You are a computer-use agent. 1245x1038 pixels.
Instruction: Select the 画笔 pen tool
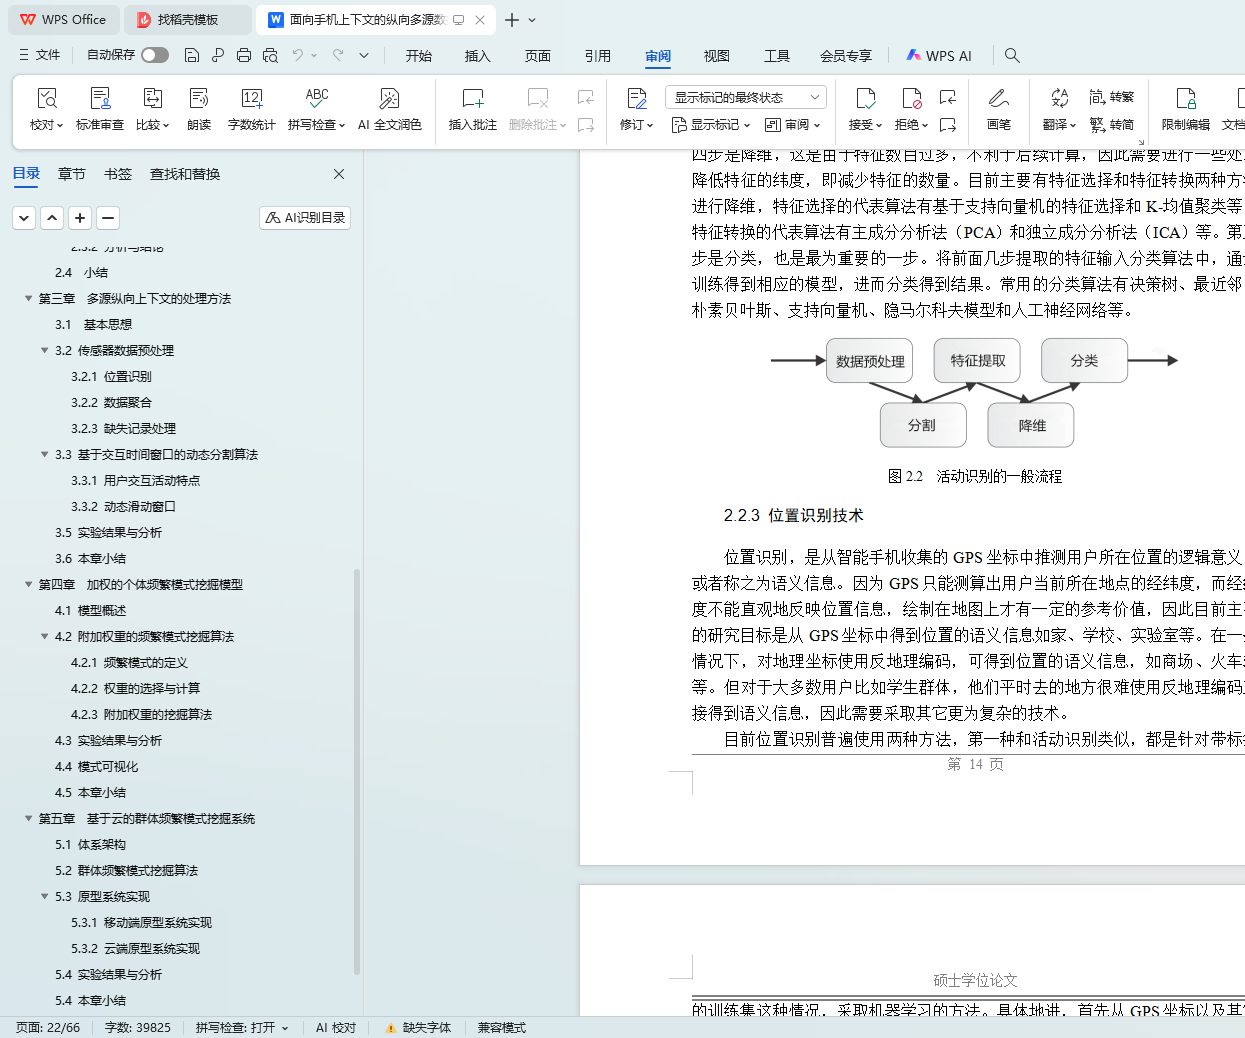(x=998, y=109)
